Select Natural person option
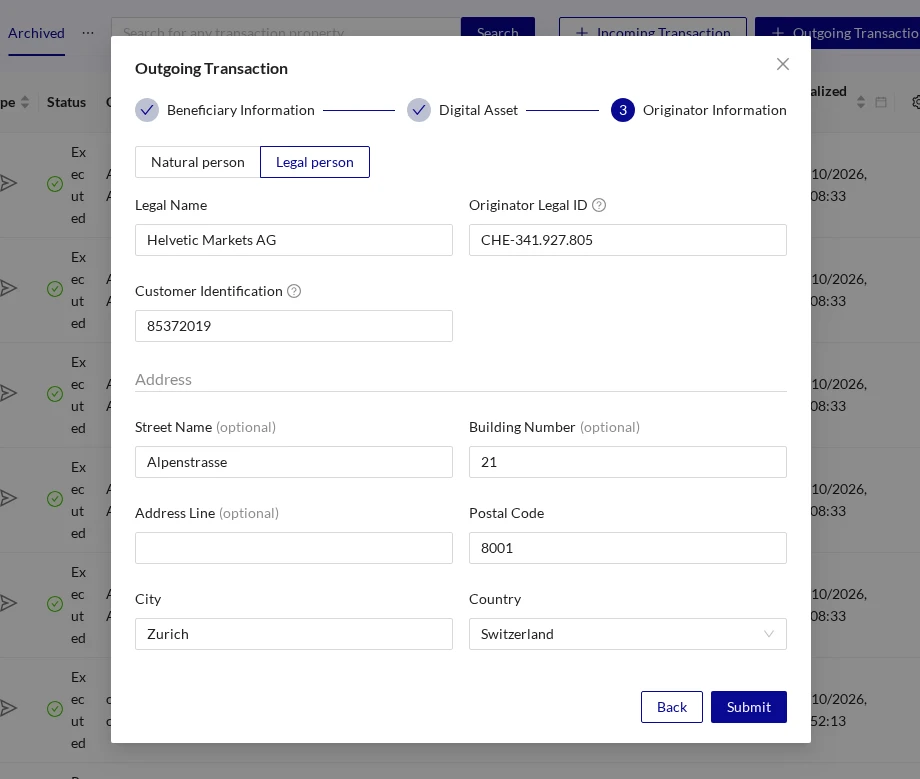The image size is (920, 779). (198, 162)
